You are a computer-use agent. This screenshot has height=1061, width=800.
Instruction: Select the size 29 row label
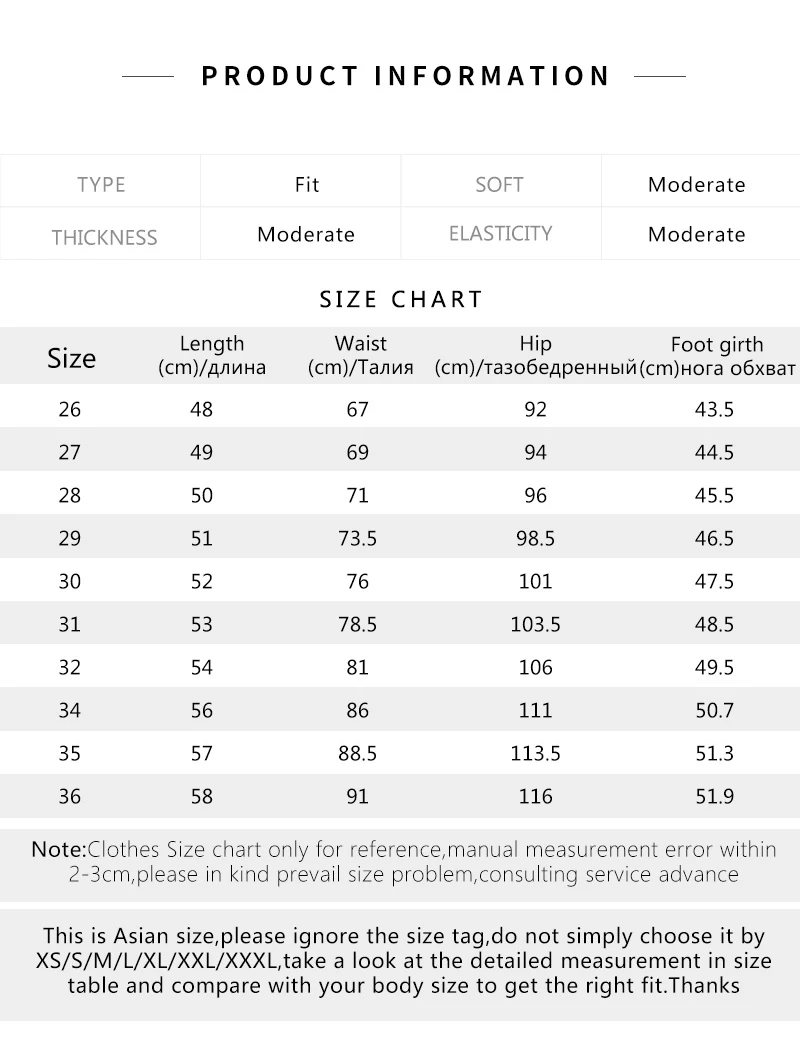[70, 539]
